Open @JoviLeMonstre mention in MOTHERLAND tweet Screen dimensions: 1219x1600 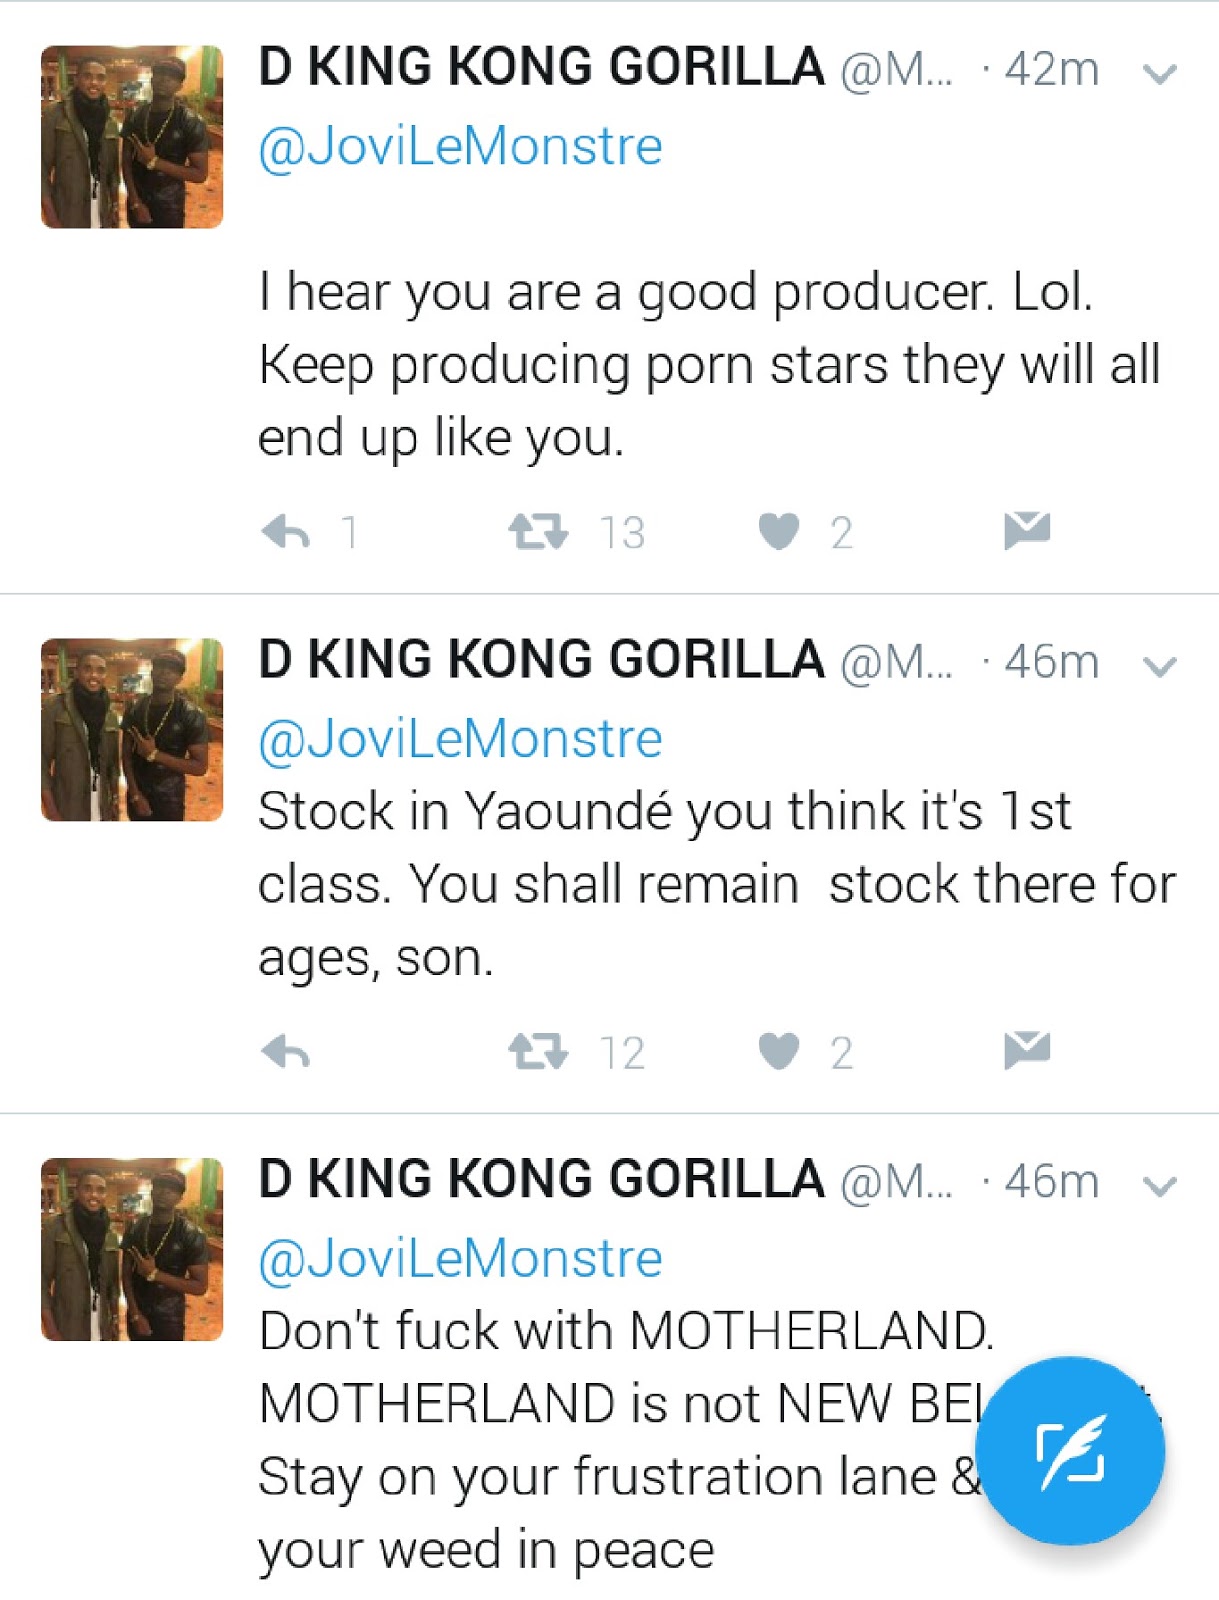(x=460, y=1259)
